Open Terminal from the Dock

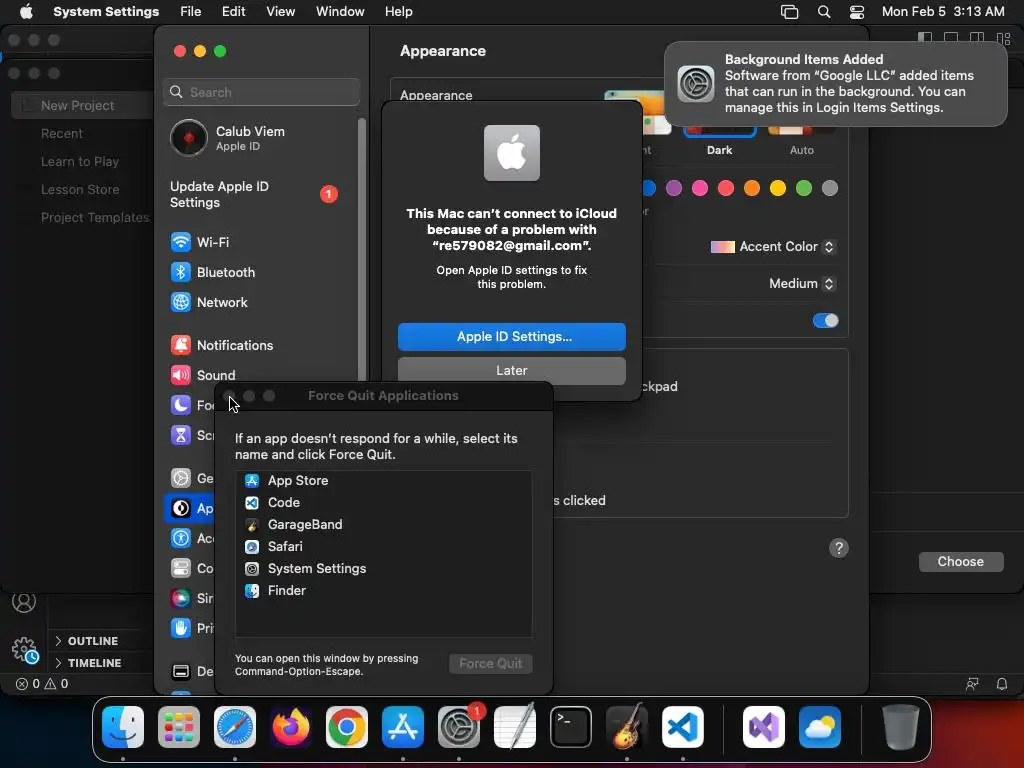[x=571, y=727]
